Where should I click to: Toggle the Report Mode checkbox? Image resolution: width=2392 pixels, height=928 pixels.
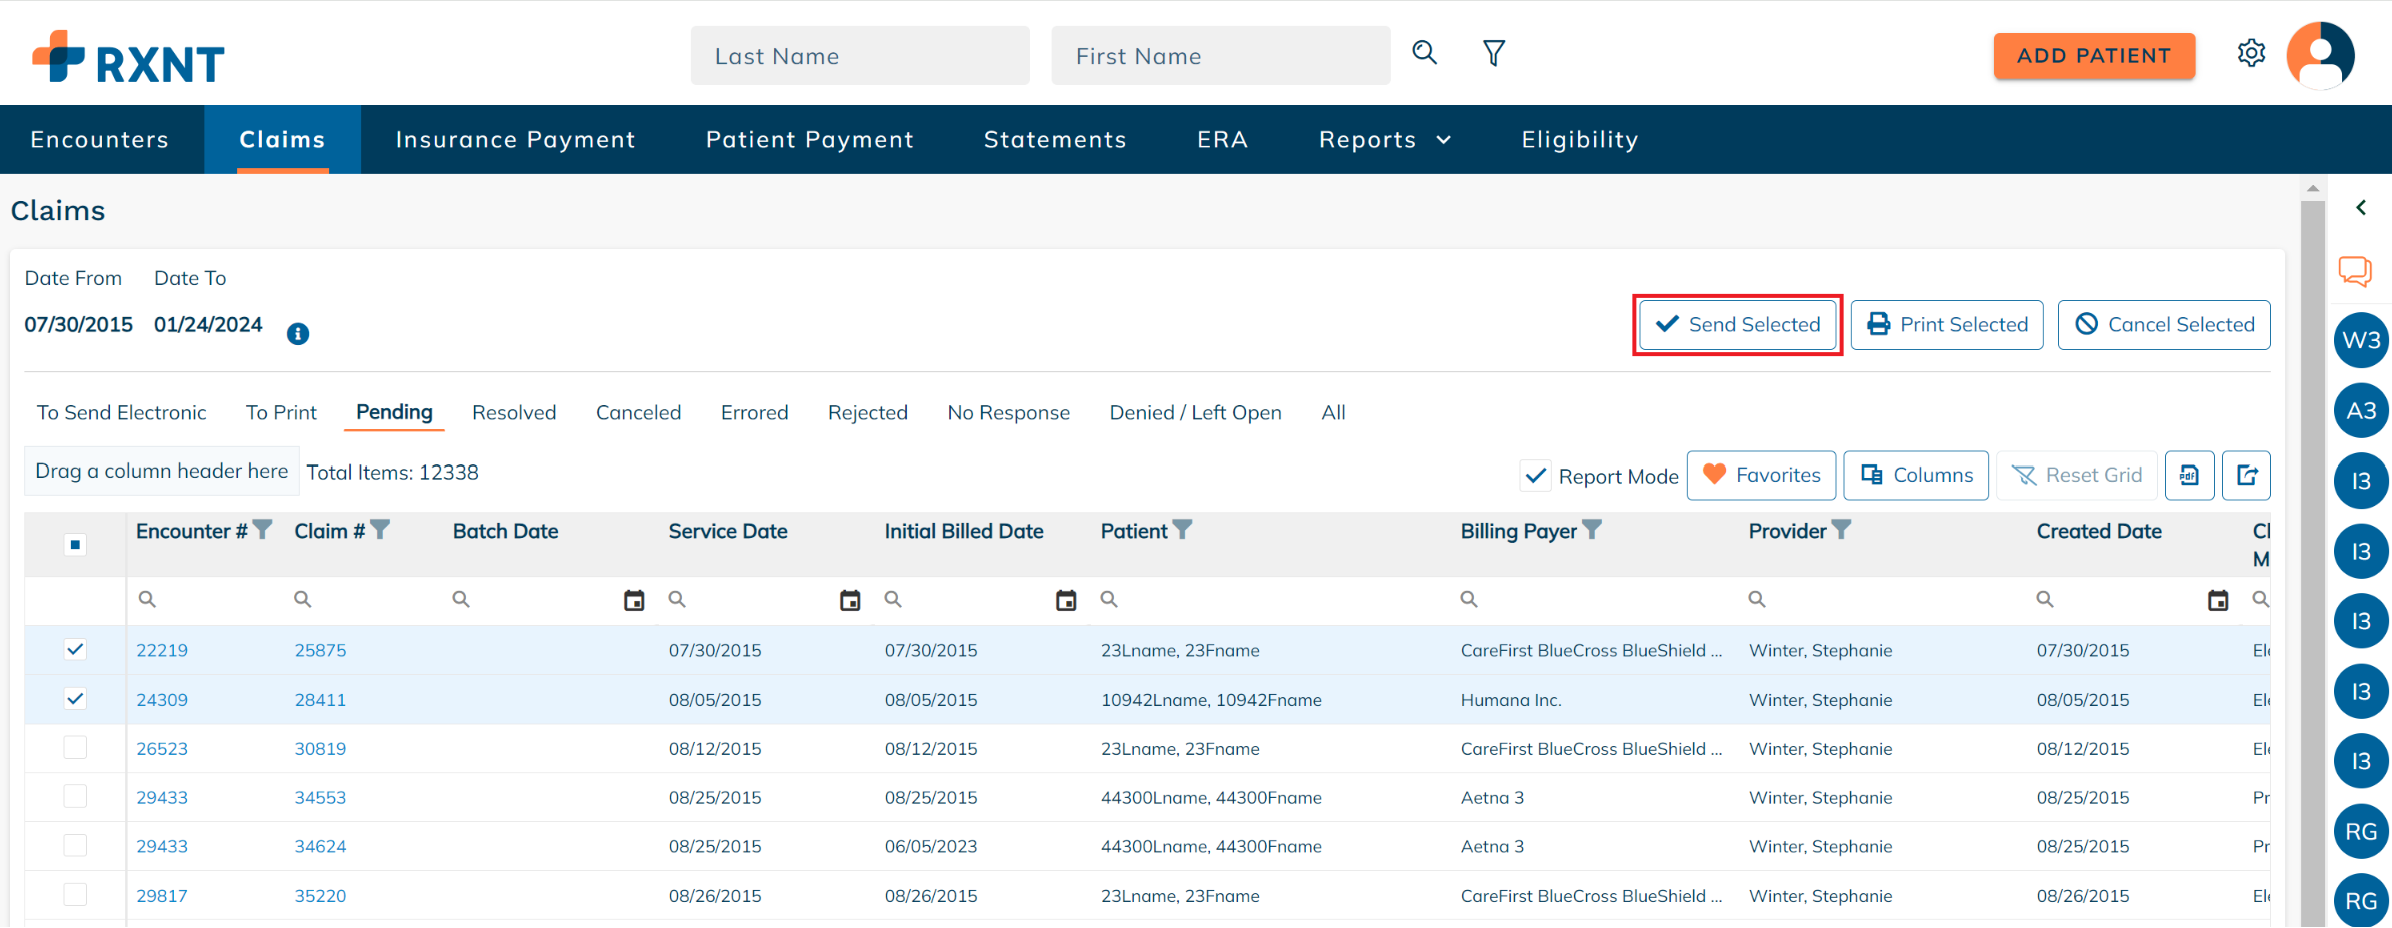coord(1536,476)
